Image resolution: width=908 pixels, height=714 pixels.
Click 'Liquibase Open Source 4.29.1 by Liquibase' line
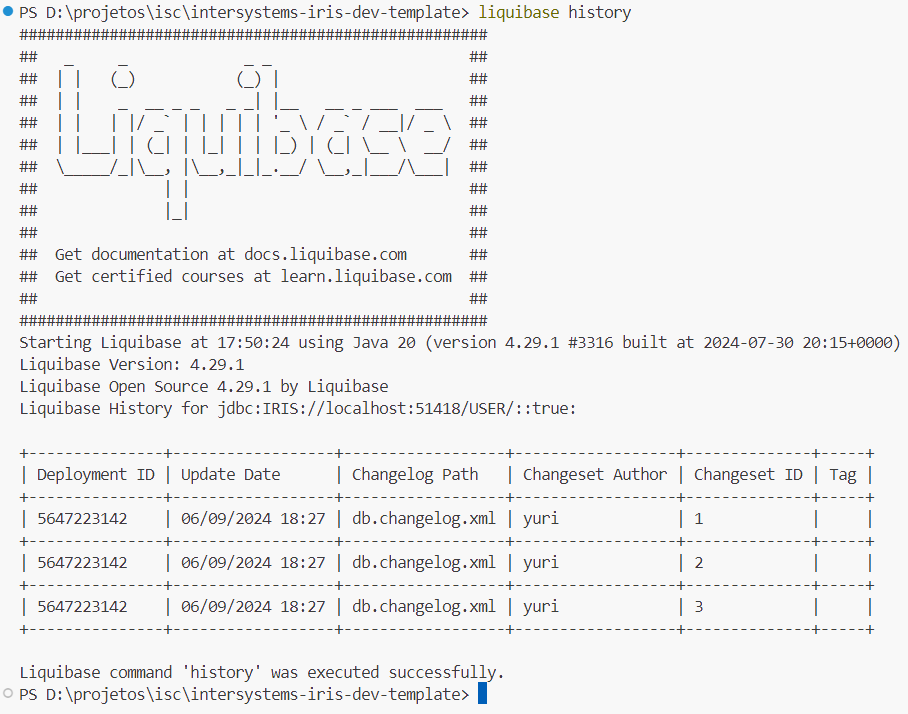click(x=204, y=386)
